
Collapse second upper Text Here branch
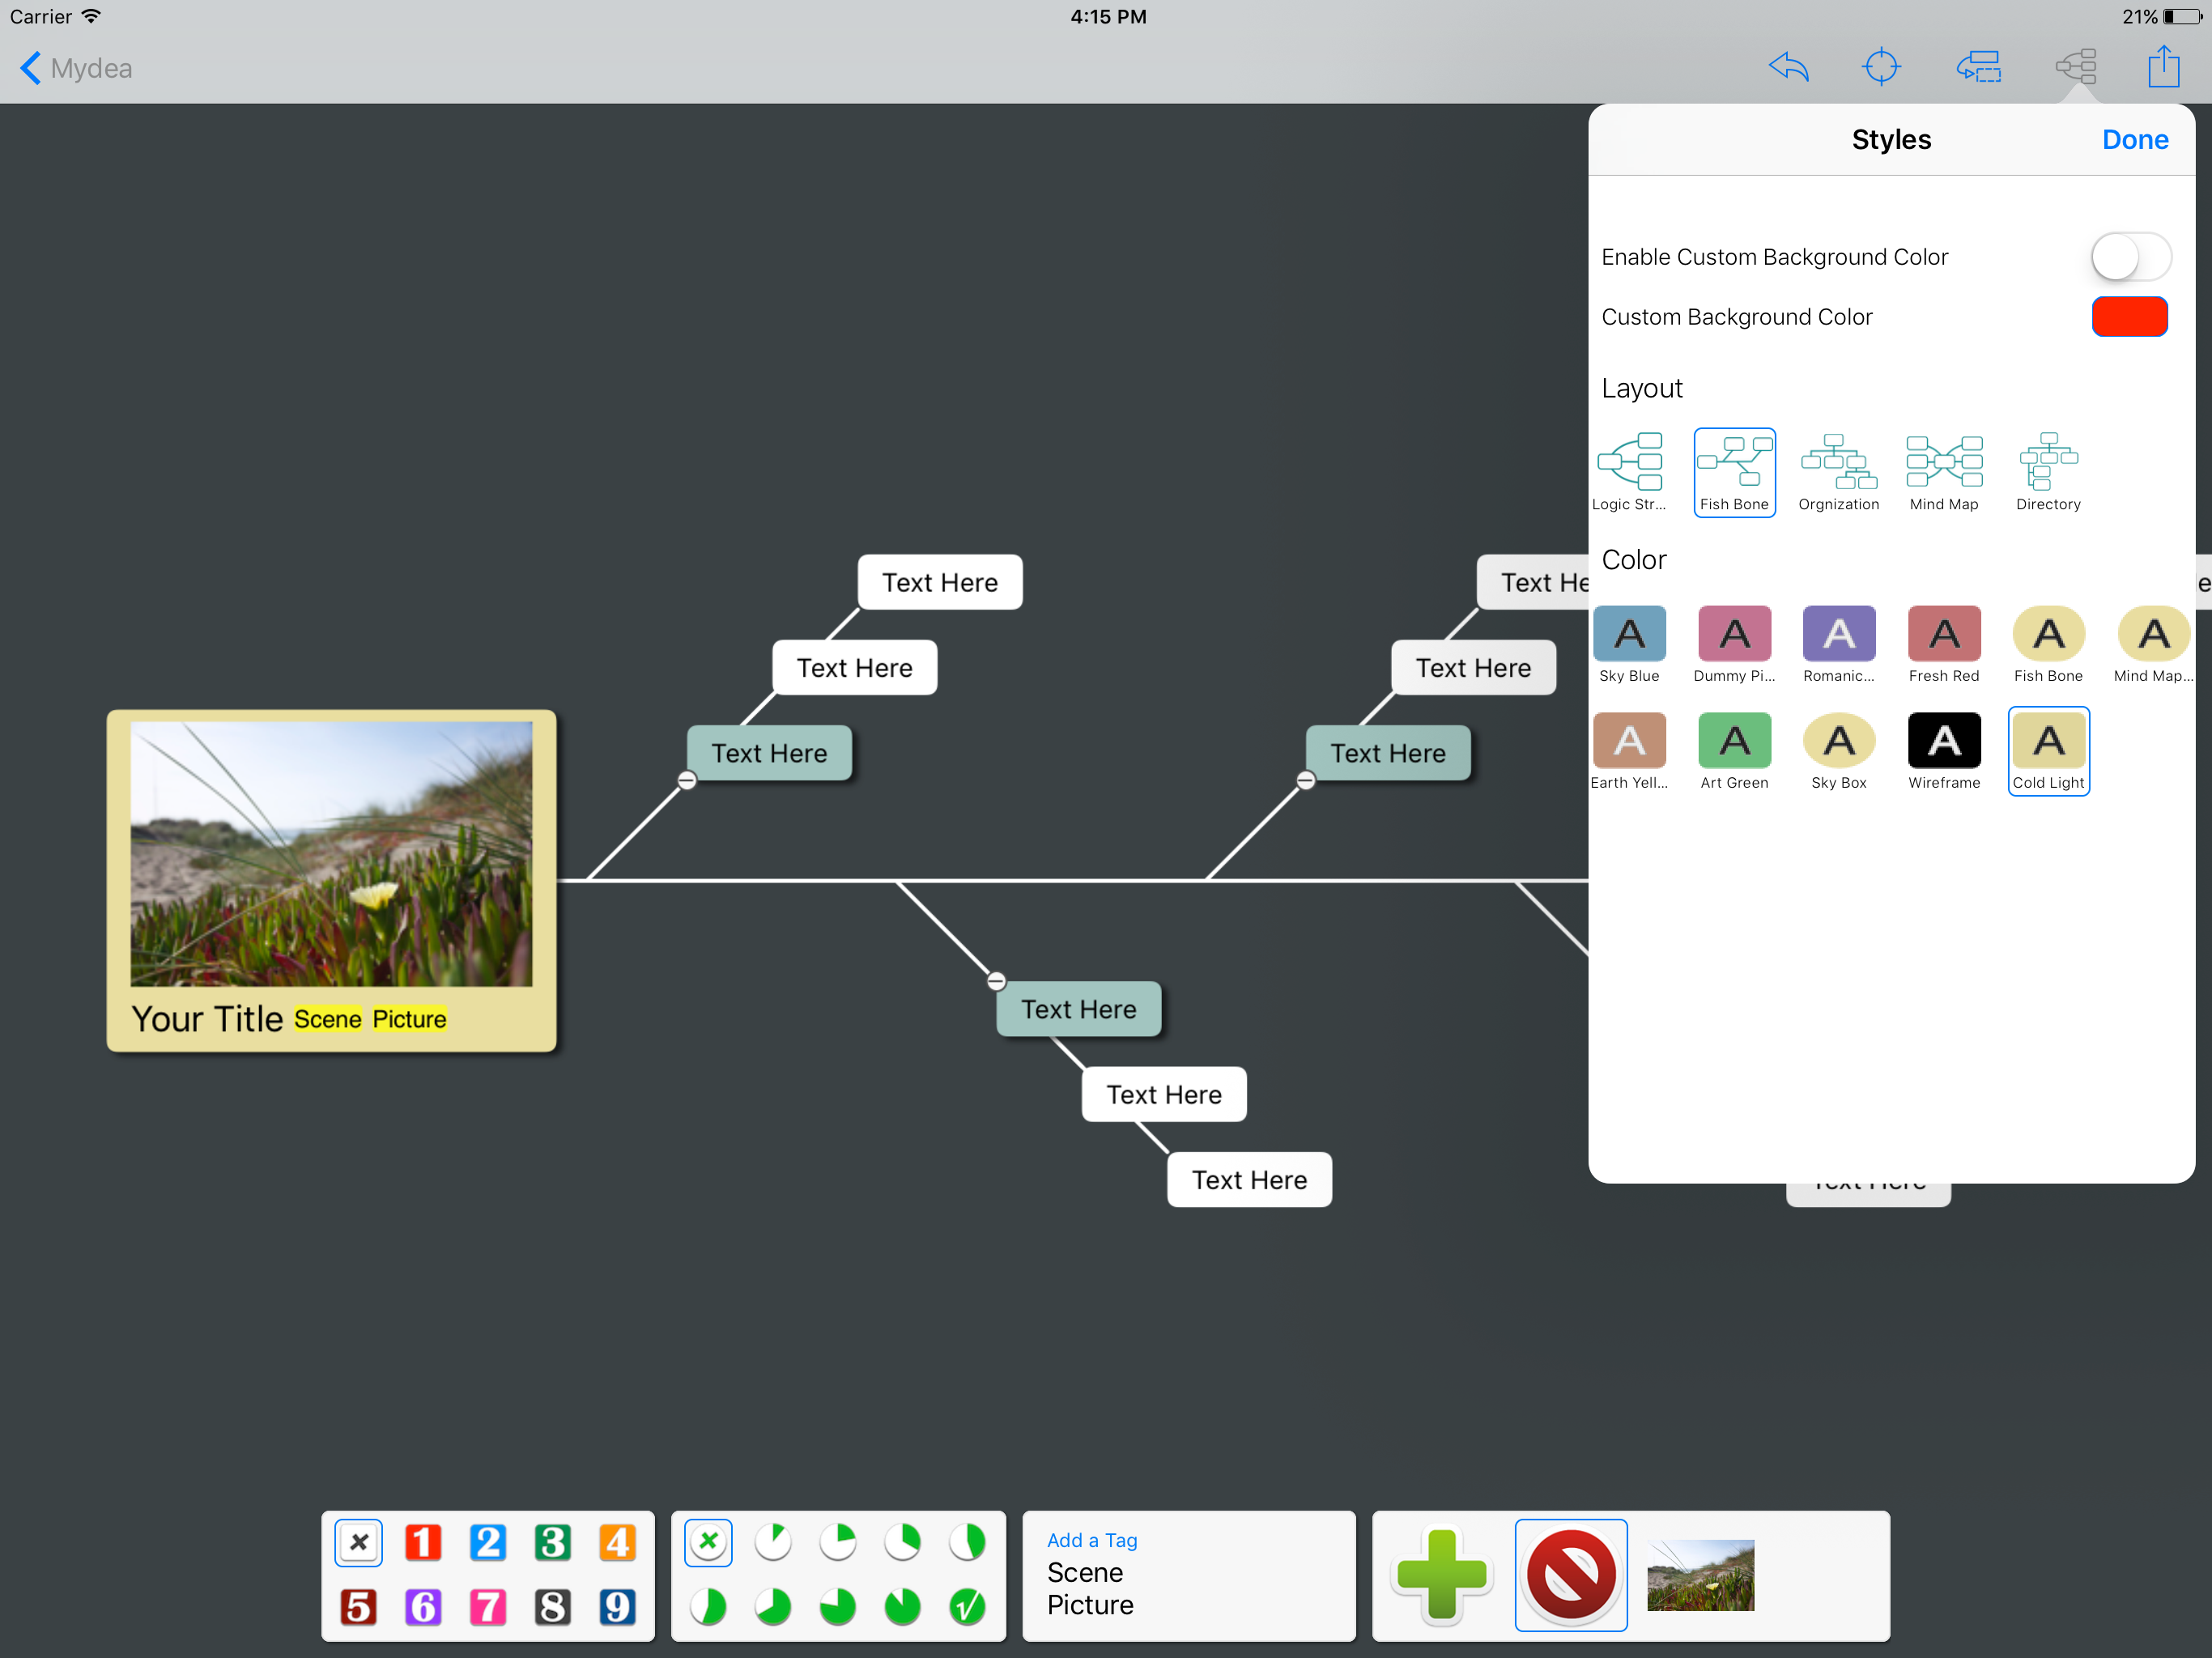pos(1305,780)
